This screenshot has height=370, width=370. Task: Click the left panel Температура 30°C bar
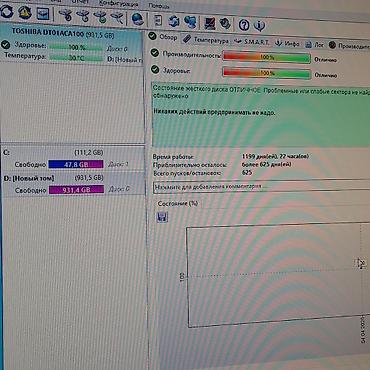pos(76,58)
